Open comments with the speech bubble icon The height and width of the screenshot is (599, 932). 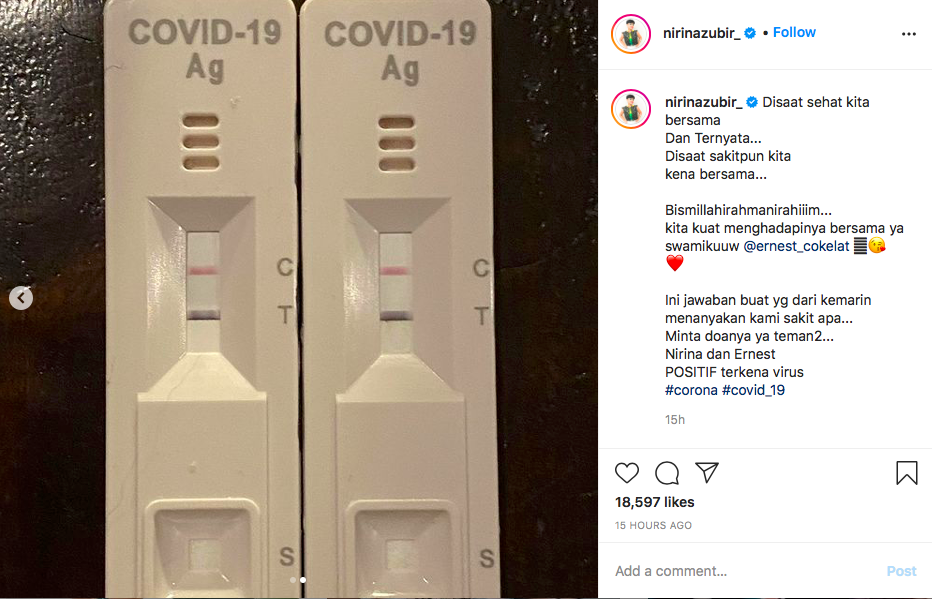pos(667,473)
